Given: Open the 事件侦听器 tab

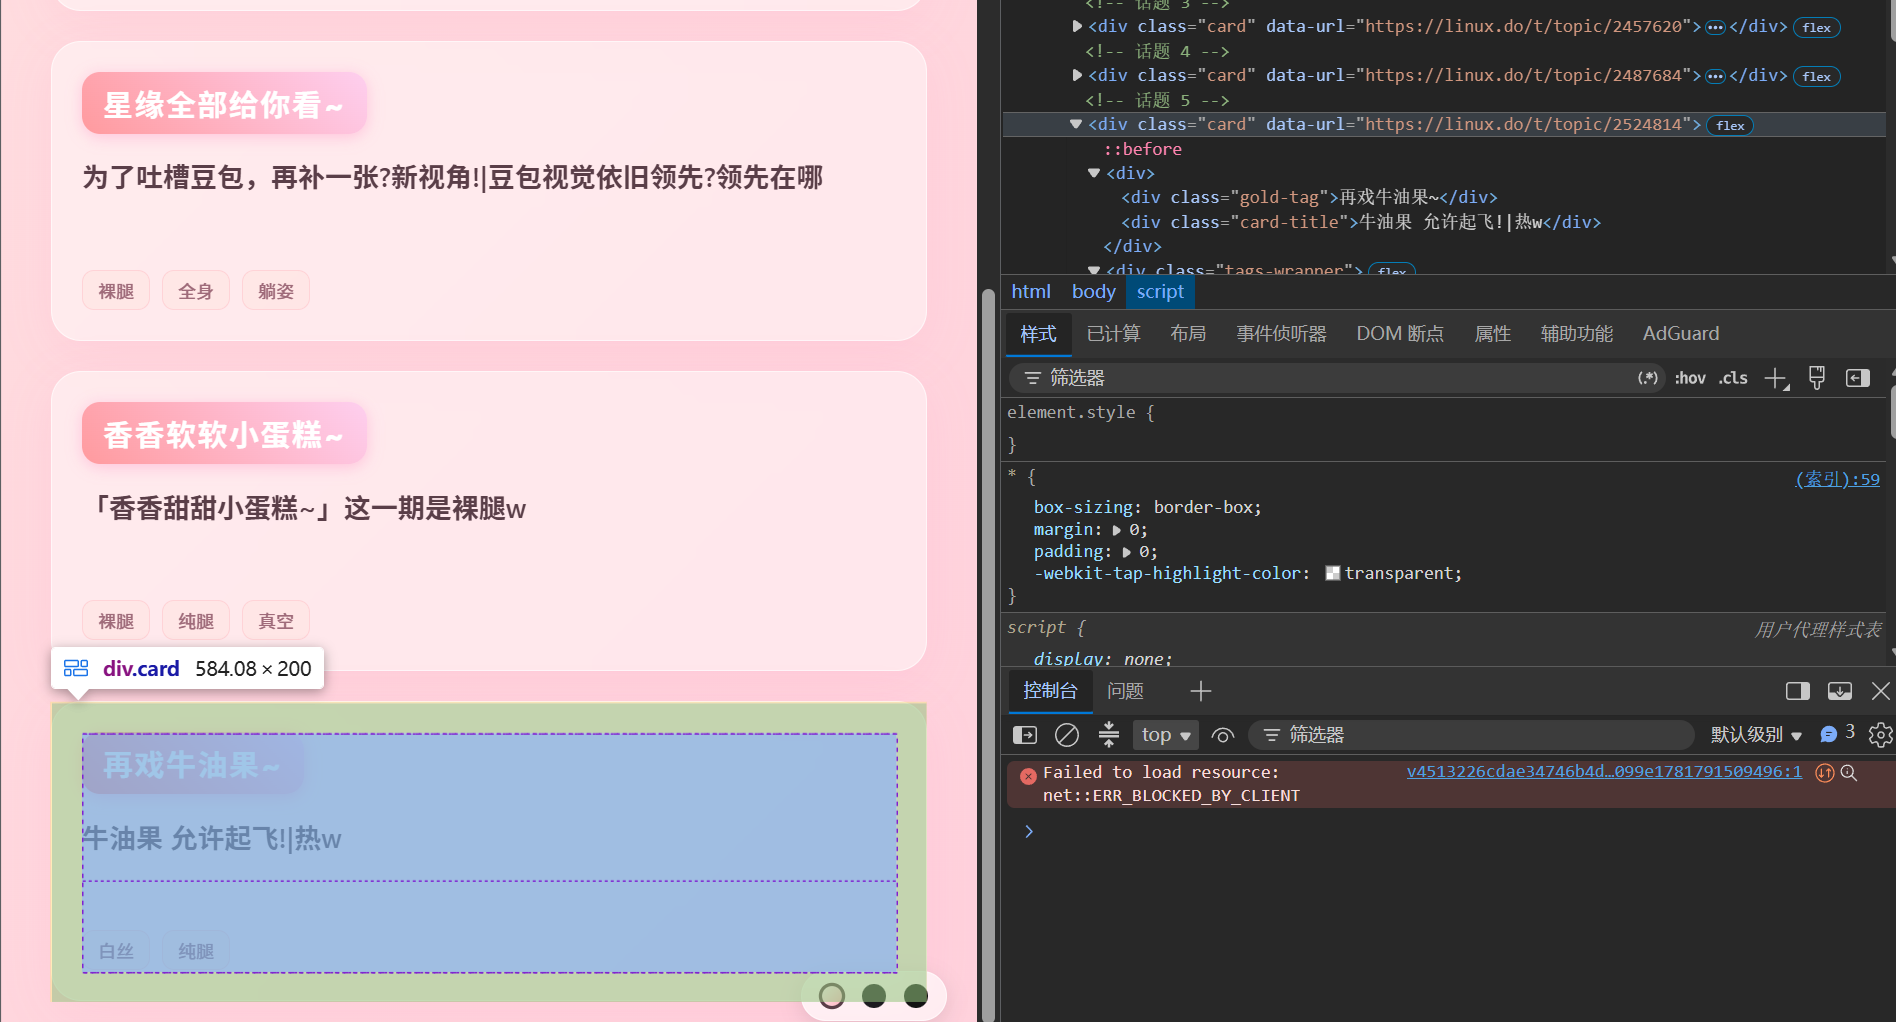Looking at the screenshot, I should [x=1281, y=334].
